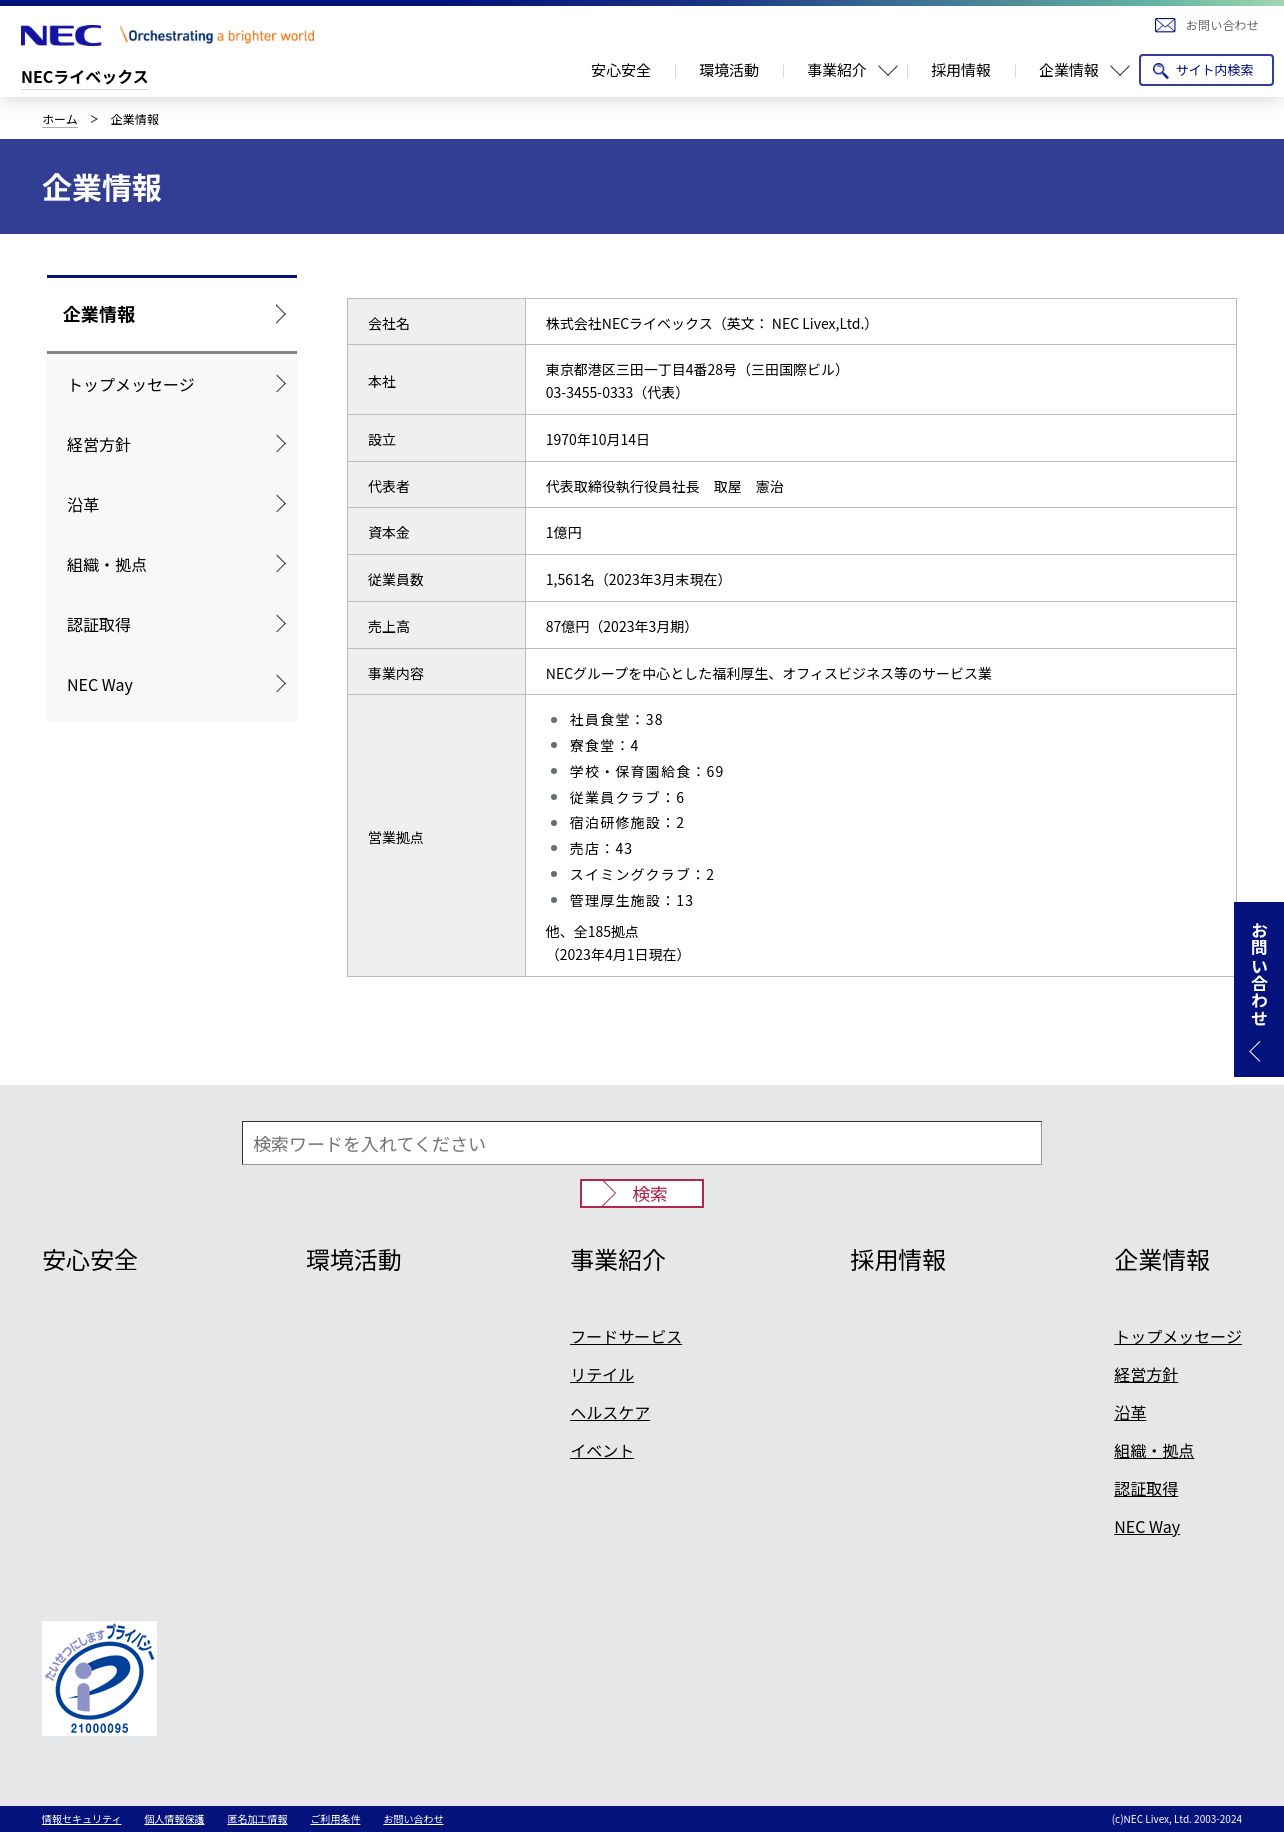Image resolution: width=1284 pixels, height=1832 pixels.
Task: Open 匿名加工情報 in the bottom bar
Action: (x=257, y=1819)
